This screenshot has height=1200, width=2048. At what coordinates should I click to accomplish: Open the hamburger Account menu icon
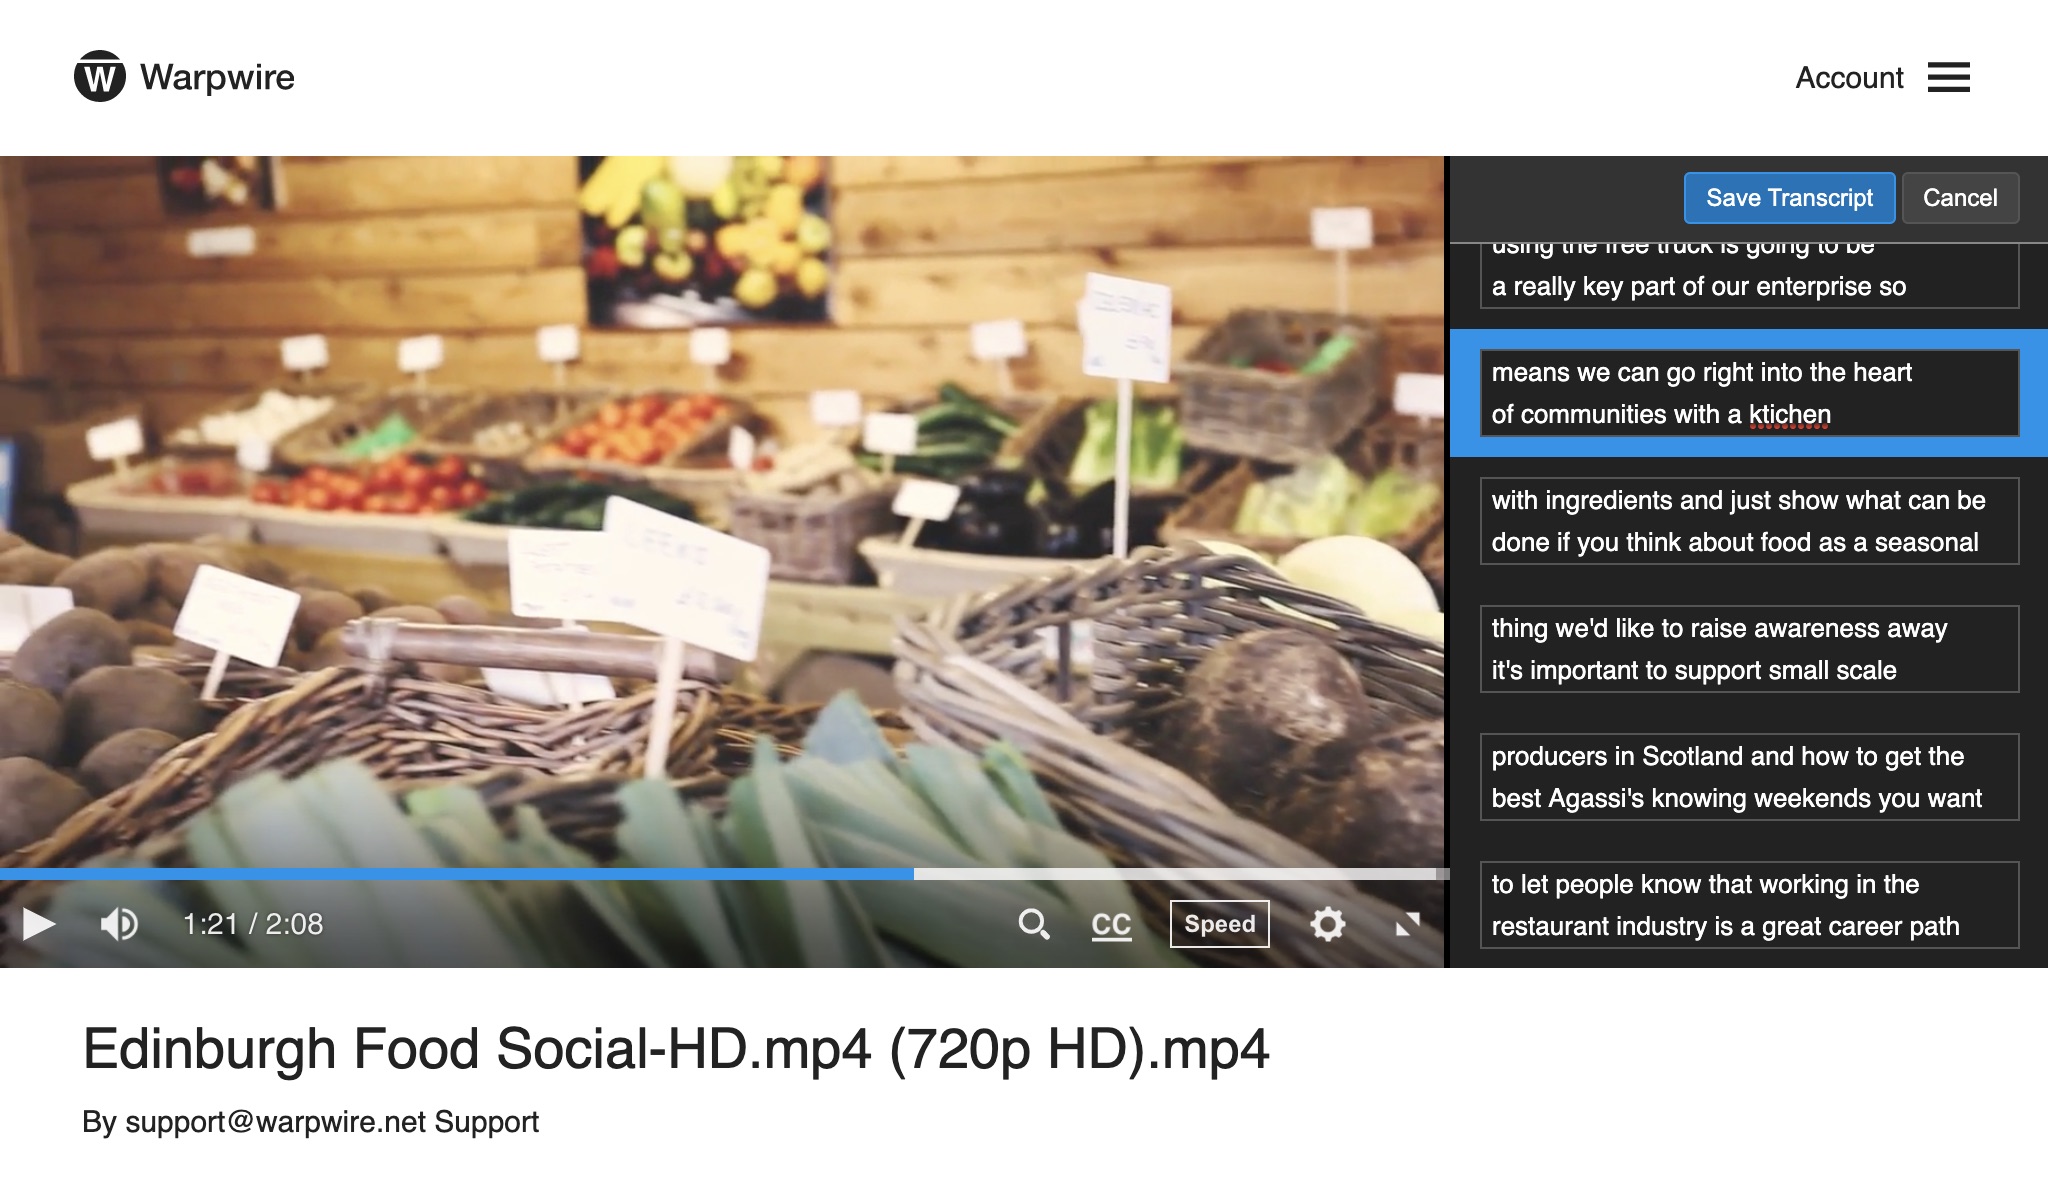point(1948,77)
